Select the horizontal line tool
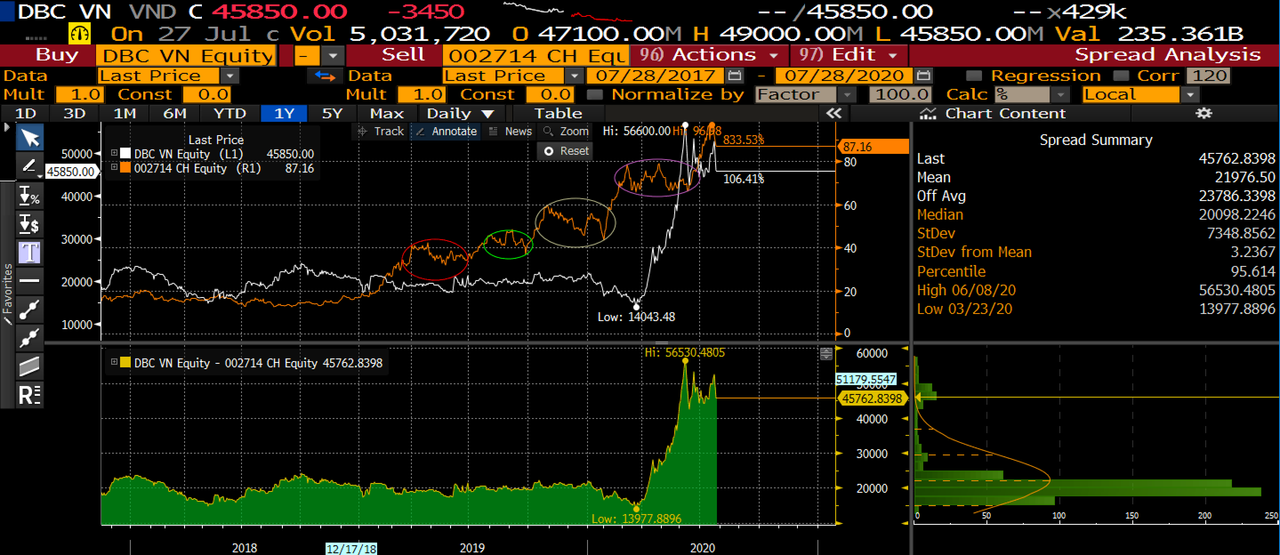The image size is (1280, 555). (x=30, y=280)
